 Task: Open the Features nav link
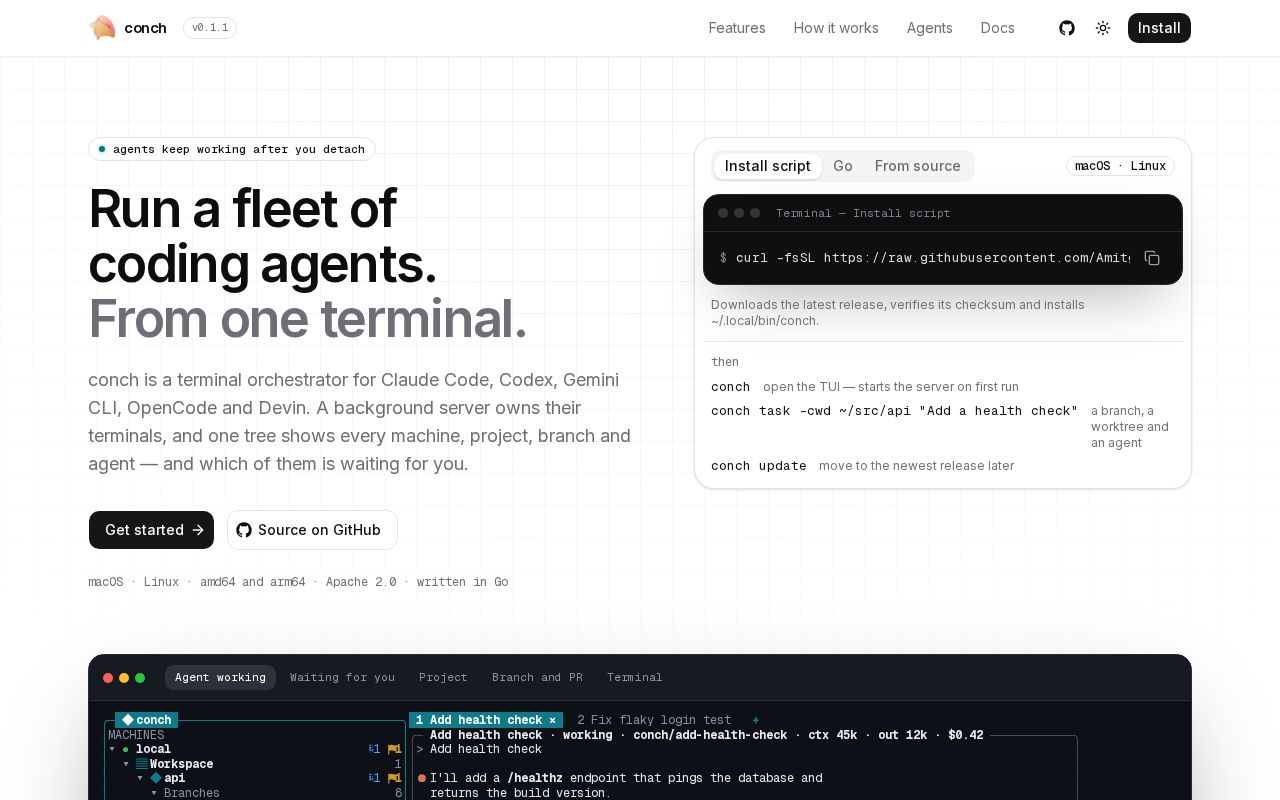737,28
